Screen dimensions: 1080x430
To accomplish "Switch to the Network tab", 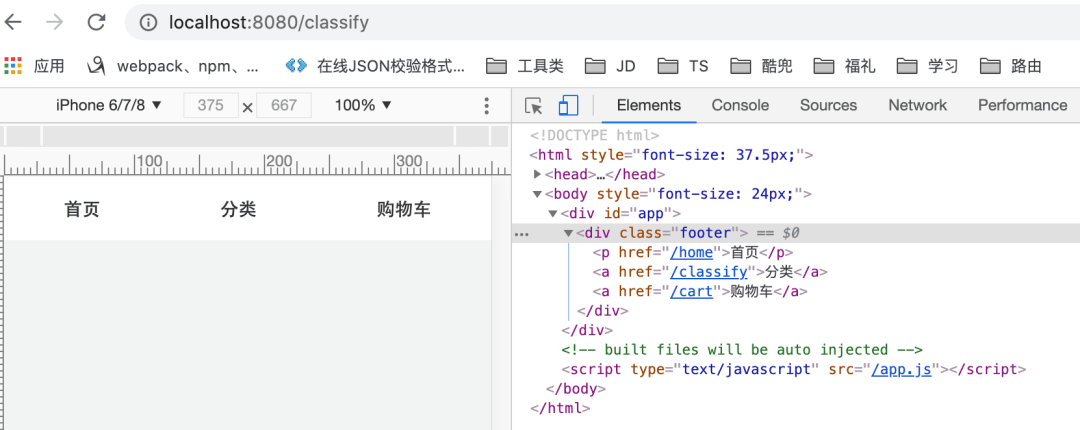I will click(x=917, y=105).
